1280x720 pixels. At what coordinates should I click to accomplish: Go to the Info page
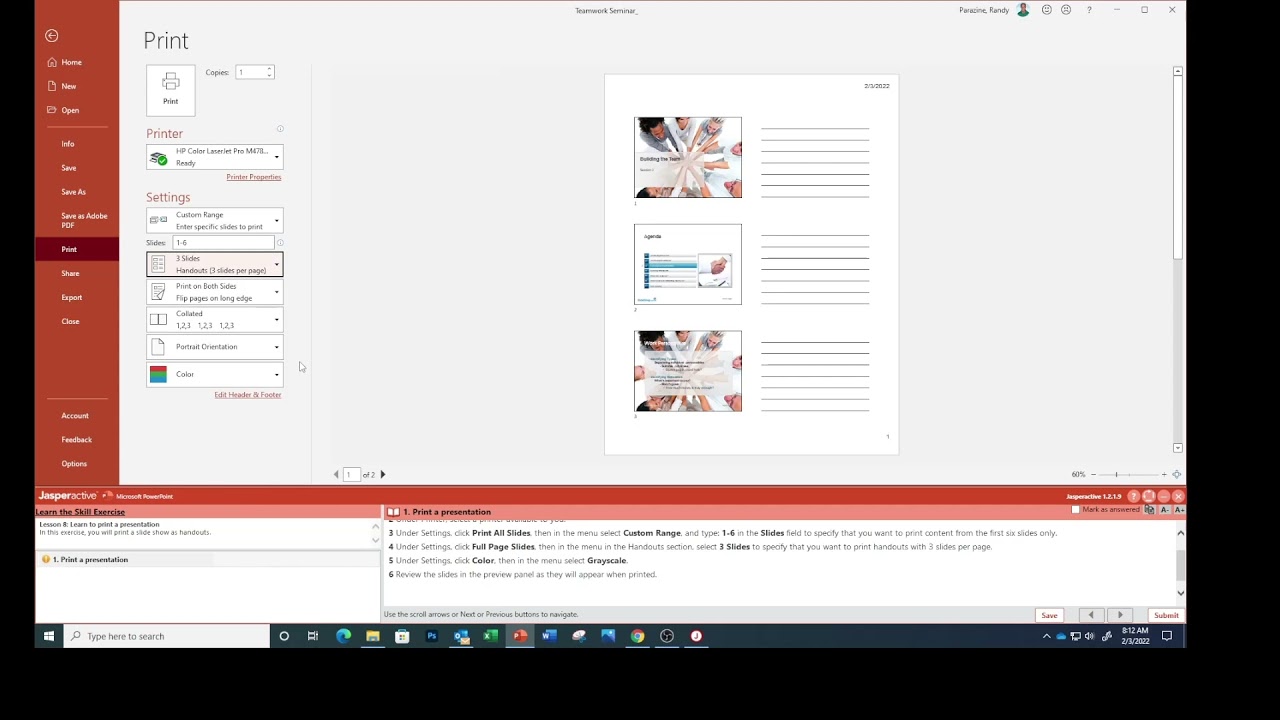[x=68, y=144]
